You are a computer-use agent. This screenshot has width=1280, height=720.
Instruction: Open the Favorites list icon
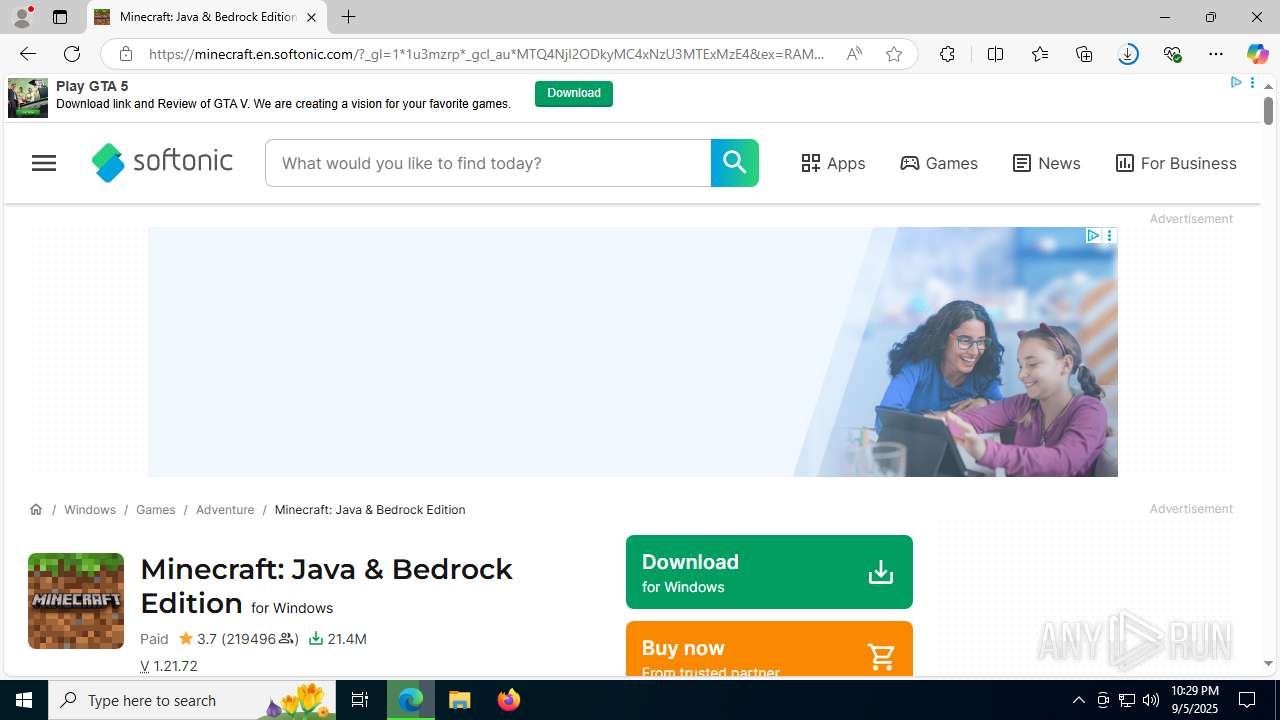(x=1040, y=54)
